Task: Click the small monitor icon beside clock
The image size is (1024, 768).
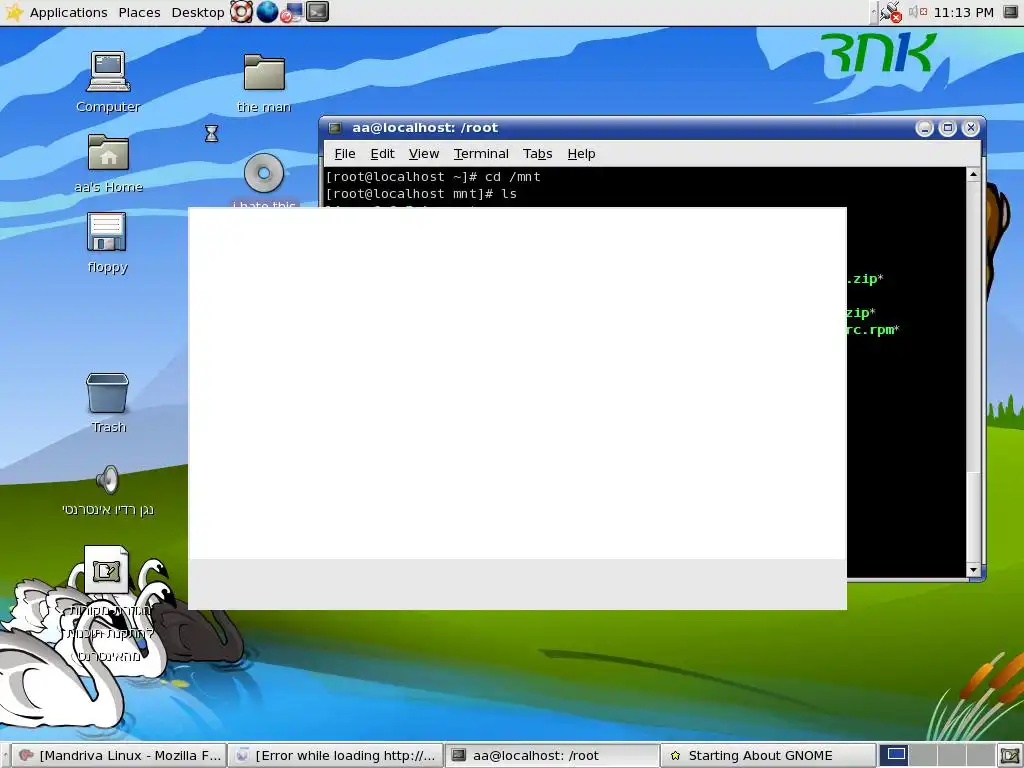Action: click(x=1010, y=12)
